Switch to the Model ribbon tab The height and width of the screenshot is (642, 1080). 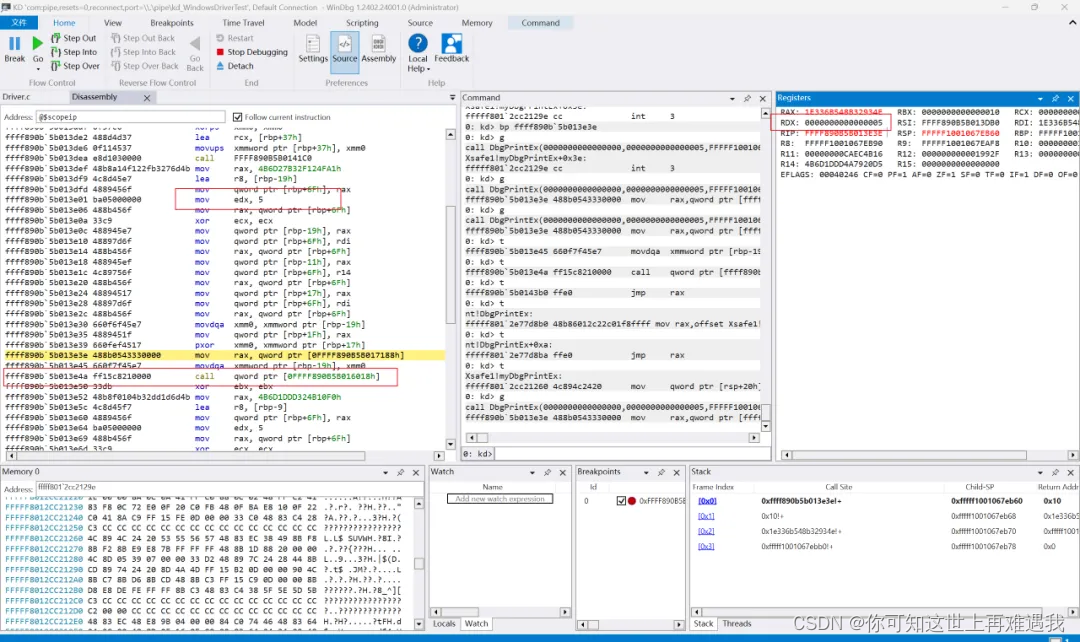pos(305,23)
